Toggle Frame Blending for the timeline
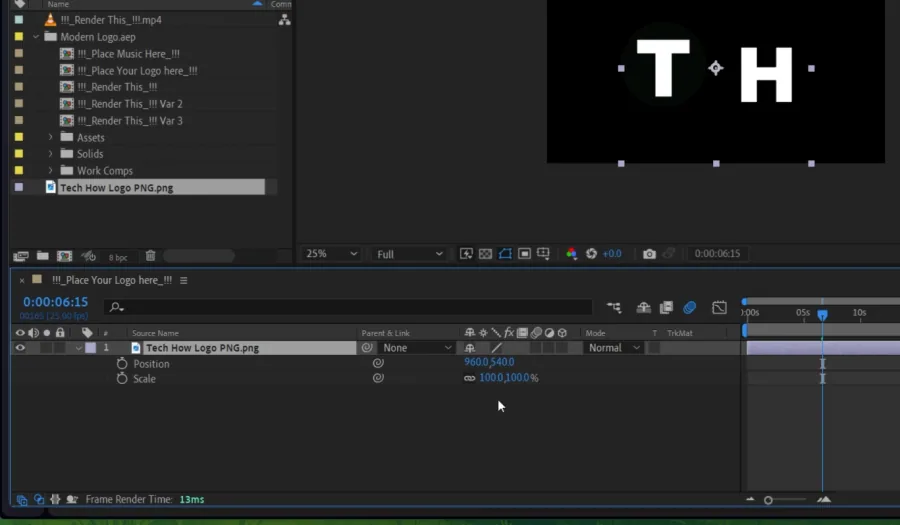The width and height of the screenshot is (900, 525). point(666,308)
